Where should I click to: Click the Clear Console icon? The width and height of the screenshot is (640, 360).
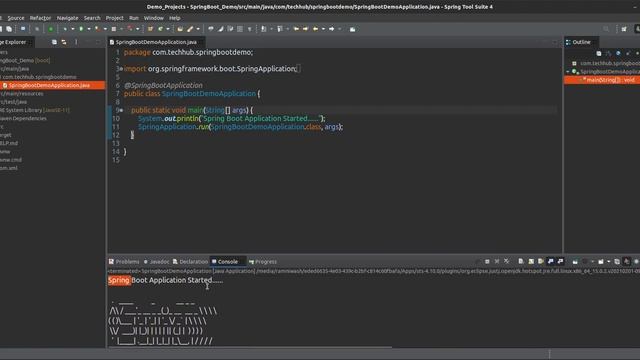[521, 262]
